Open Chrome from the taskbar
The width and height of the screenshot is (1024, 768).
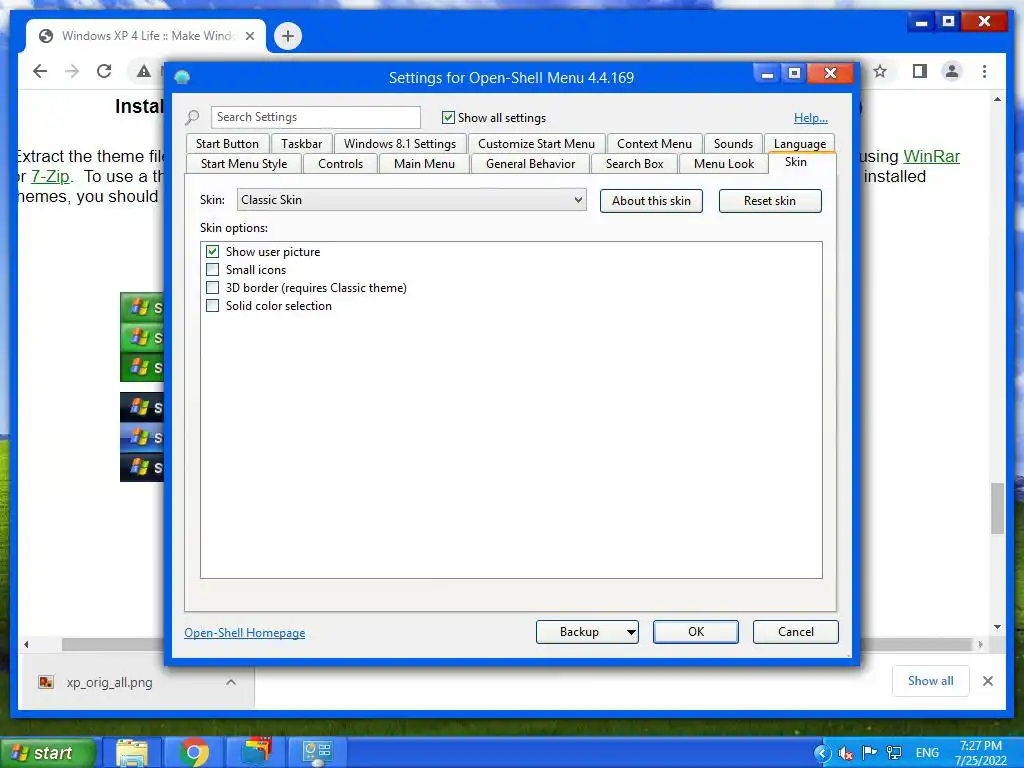(193, 753)
